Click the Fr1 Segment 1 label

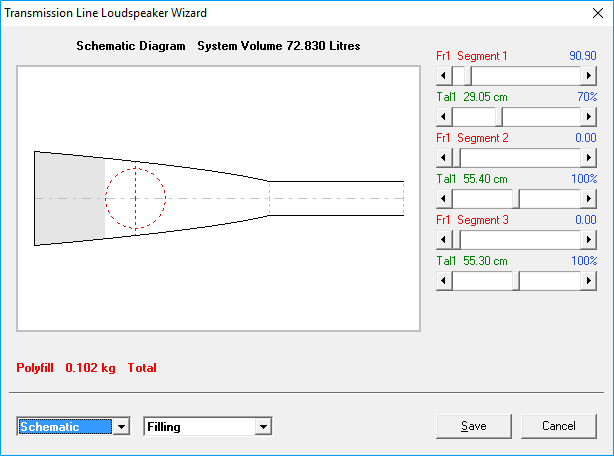pos(472,56)
